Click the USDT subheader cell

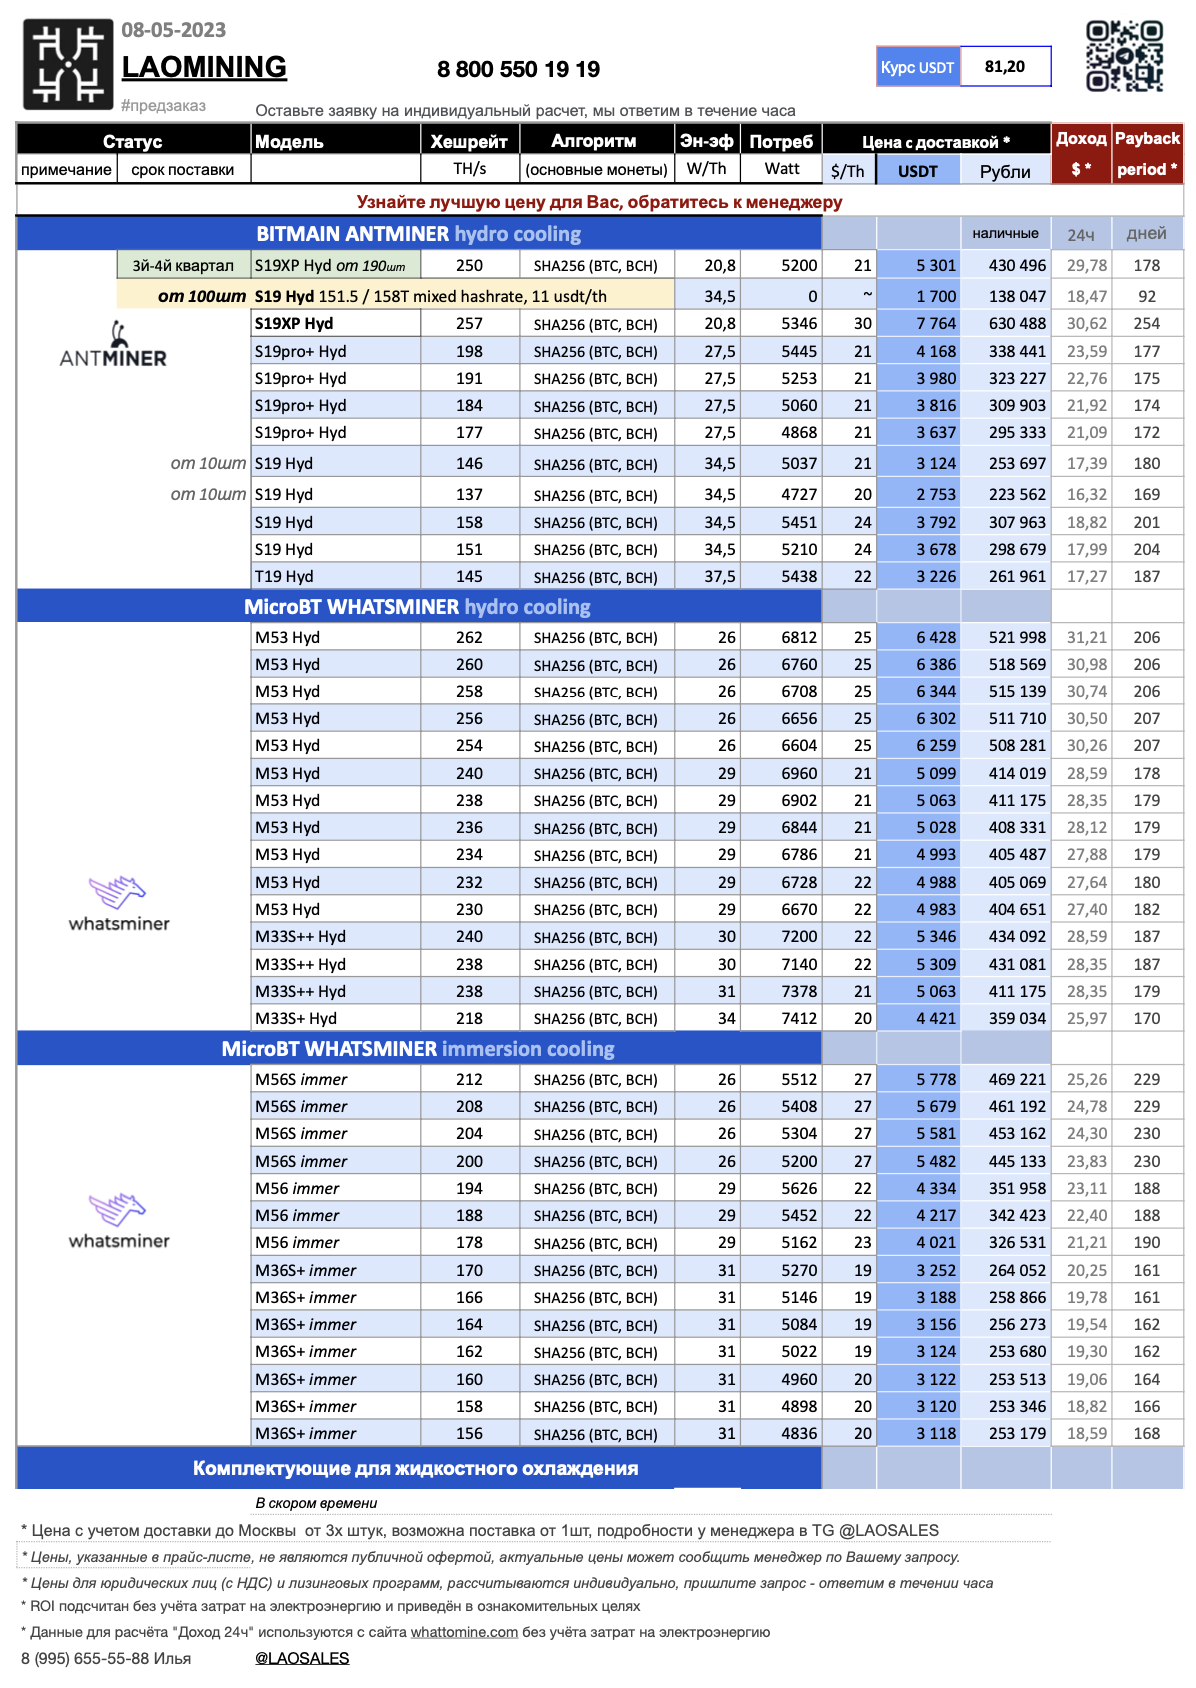pos(918,170)
